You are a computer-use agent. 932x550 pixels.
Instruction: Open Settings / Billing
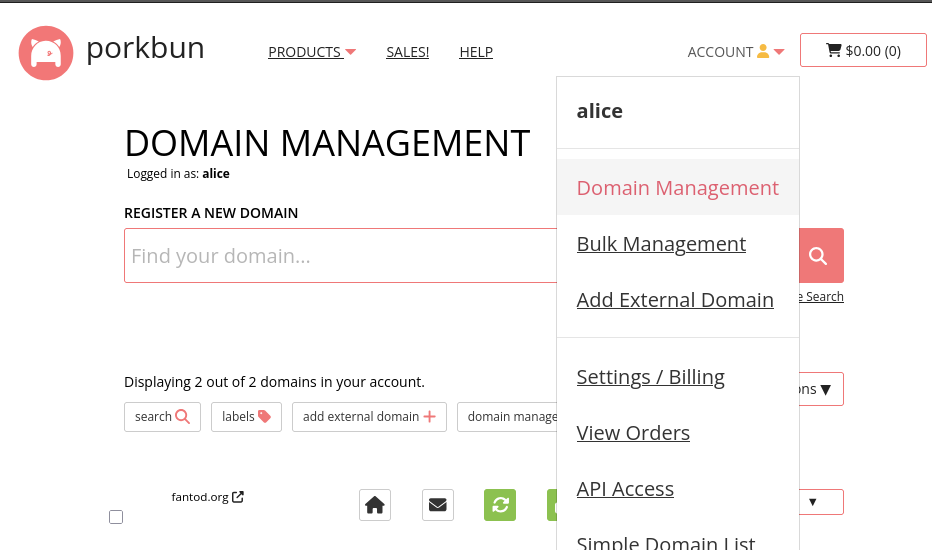(650, 377)
